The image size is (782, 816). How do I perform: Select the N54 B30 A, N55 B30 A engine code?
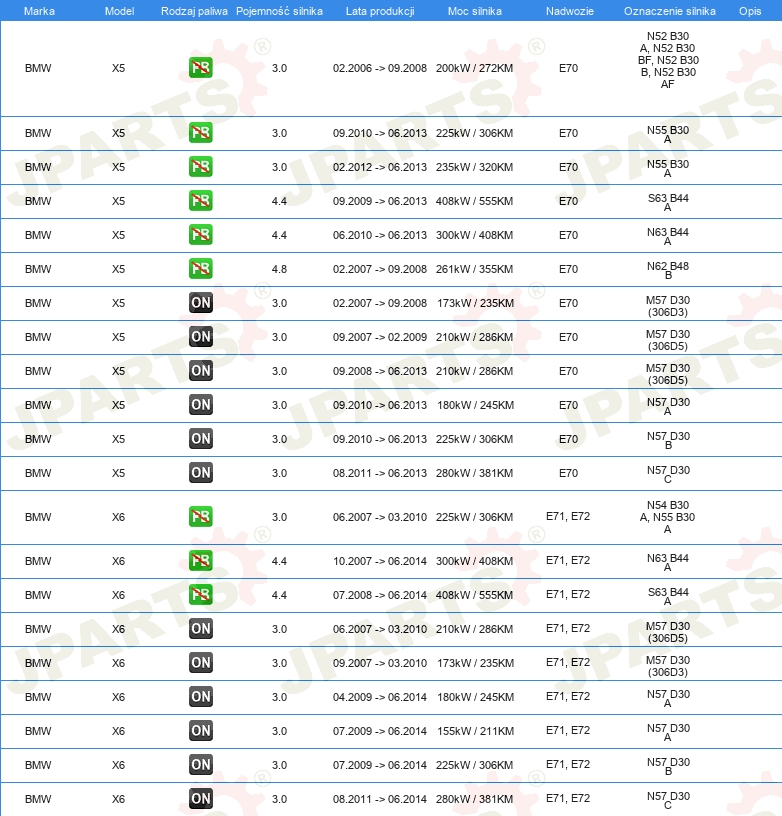pos(668,517)
